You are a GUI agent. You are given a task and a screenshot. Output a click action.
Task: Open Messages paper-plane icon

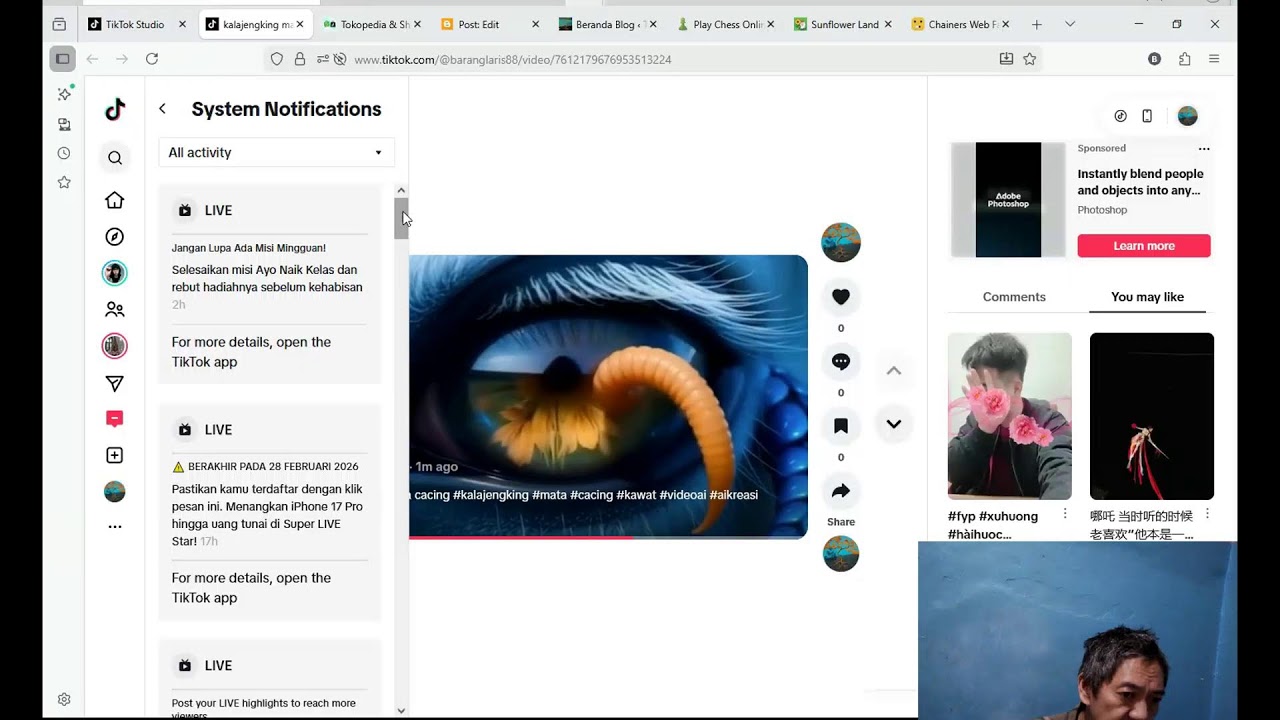click(115, 384)
